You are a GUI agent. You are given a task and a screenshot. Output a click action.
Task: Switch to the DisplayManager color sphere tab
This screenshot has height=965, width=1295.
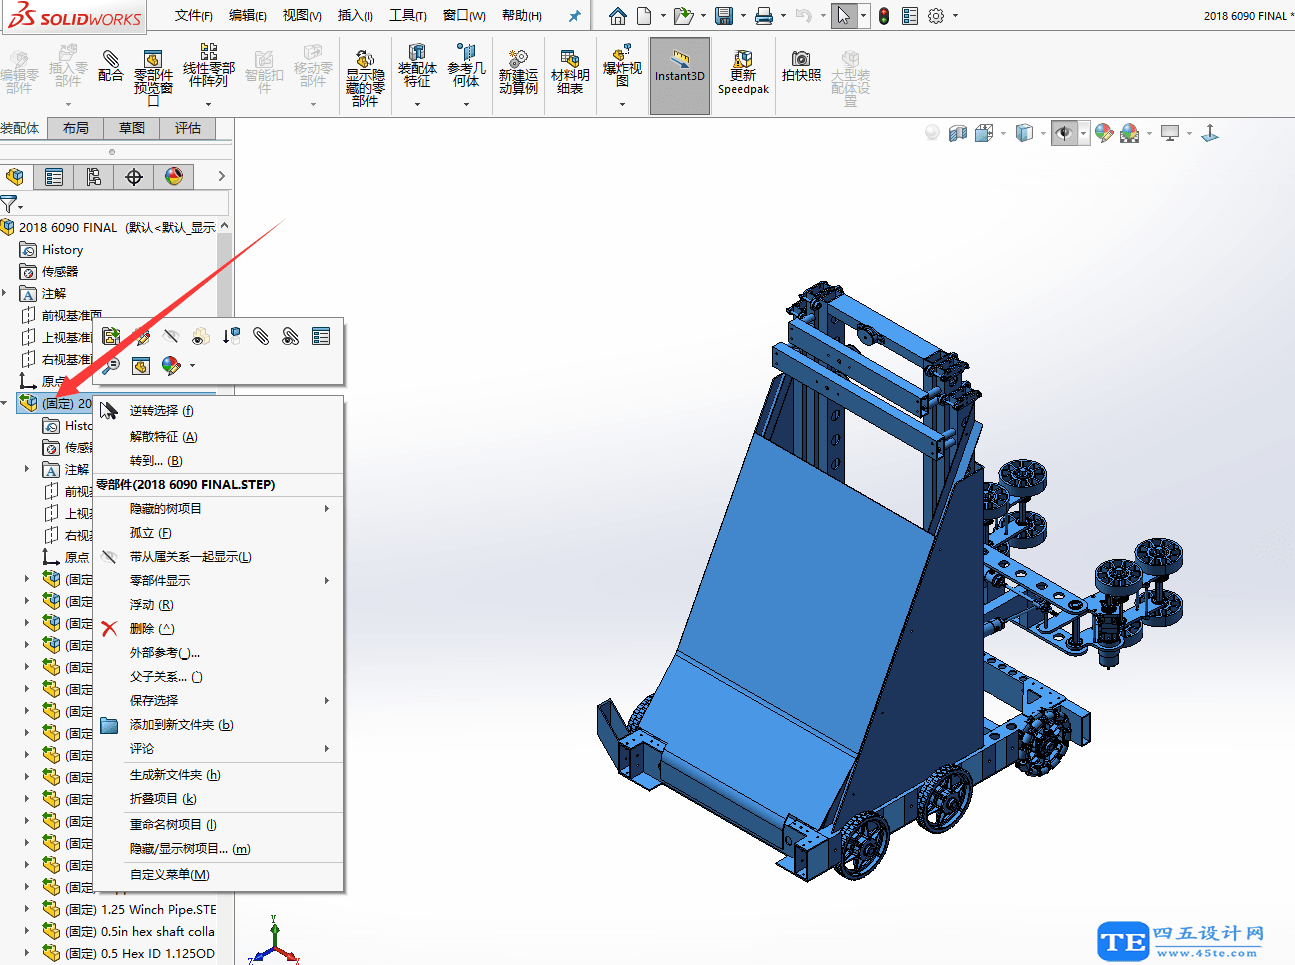[x=174, y=177]
